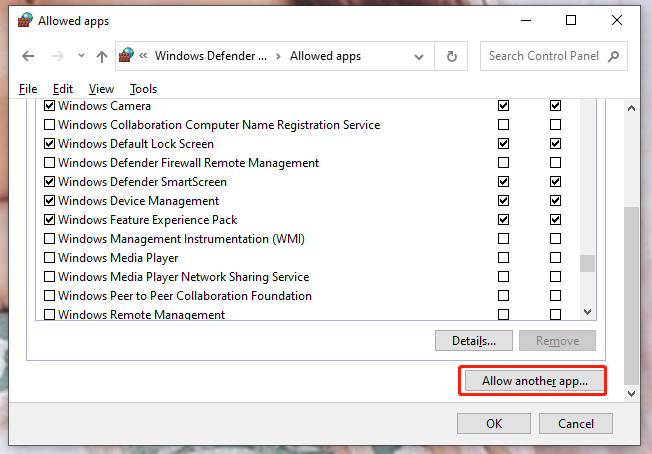This screenshot has height=454, width=652.
Task: Go back using the Back arrow
Action: click(x=28, y=56)
